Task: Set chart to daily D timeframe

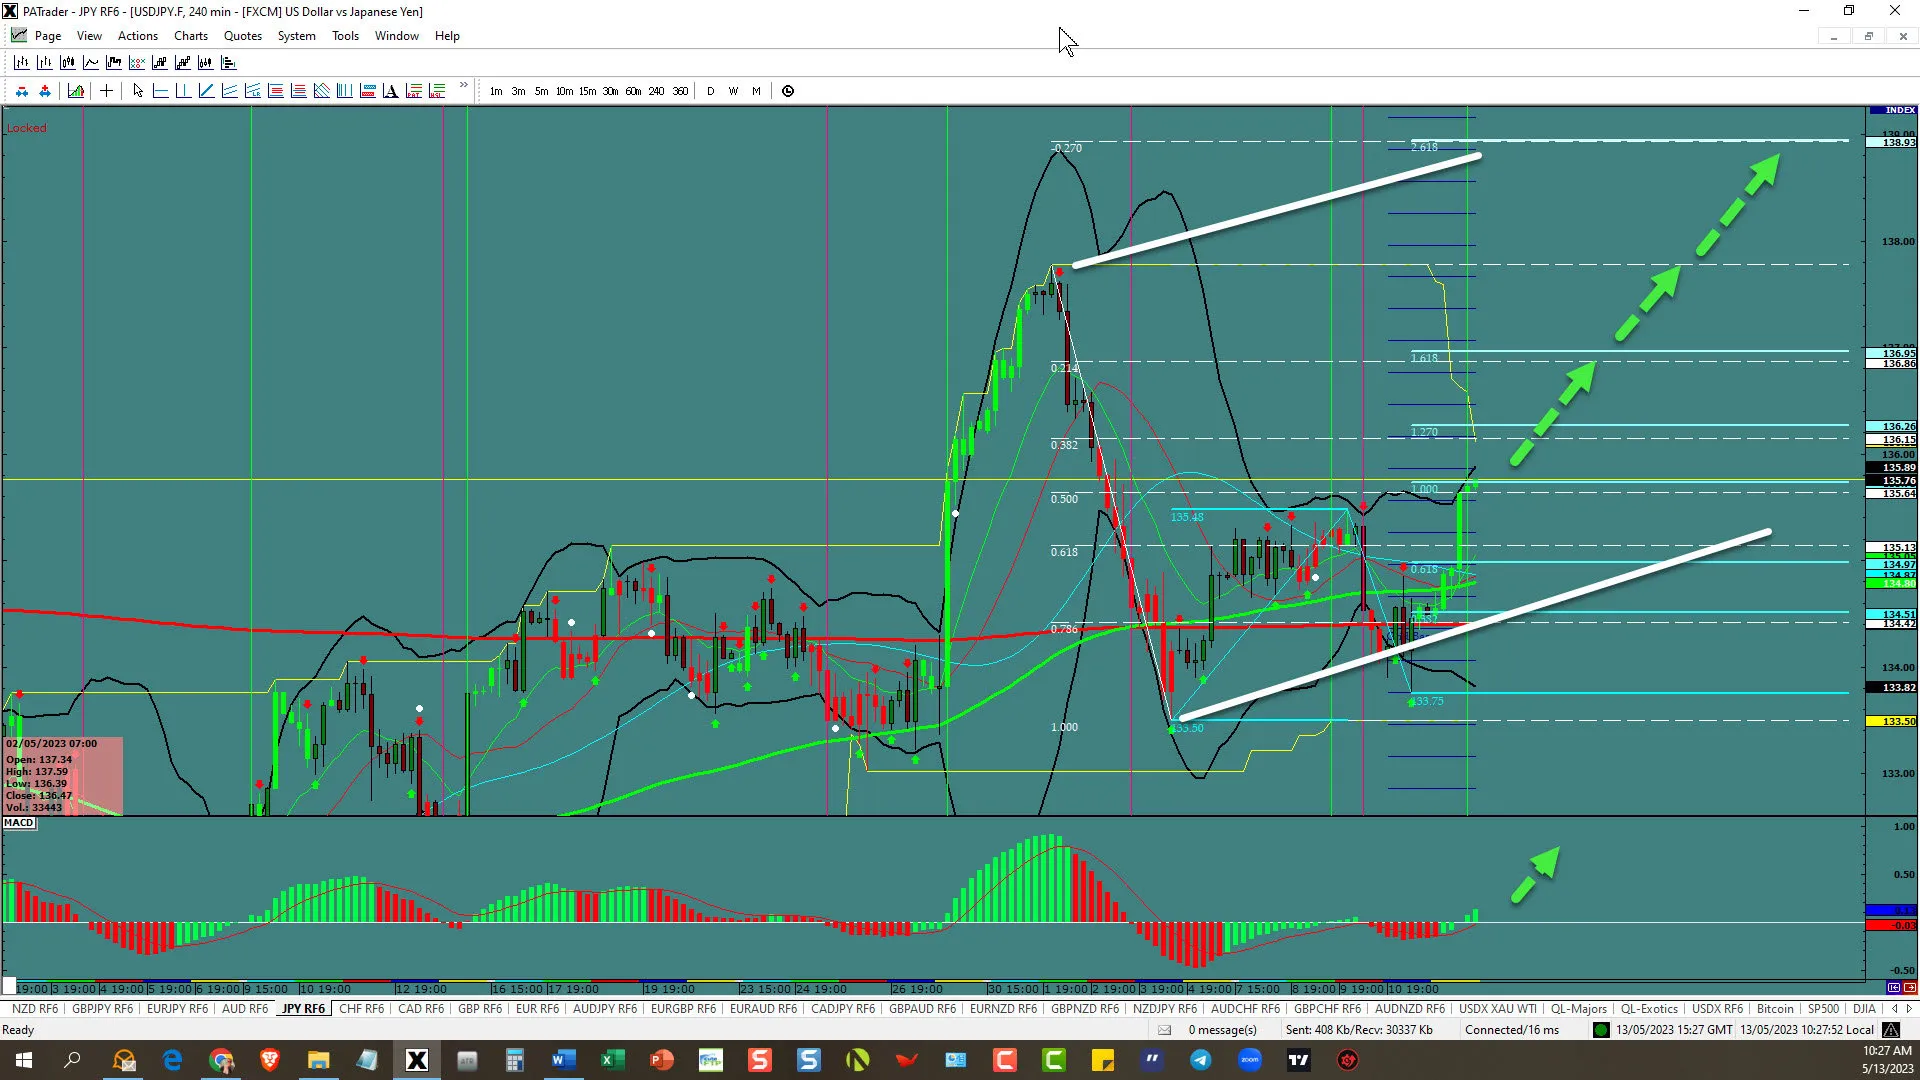Action: (711, 91)
